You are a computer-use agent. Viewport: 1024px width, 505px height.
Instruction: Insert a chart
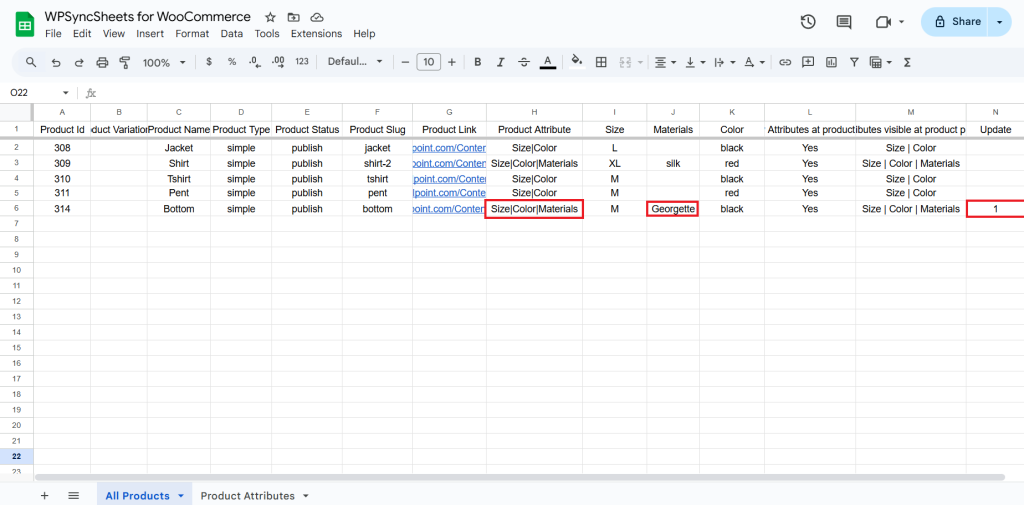[x=831, y=62]
